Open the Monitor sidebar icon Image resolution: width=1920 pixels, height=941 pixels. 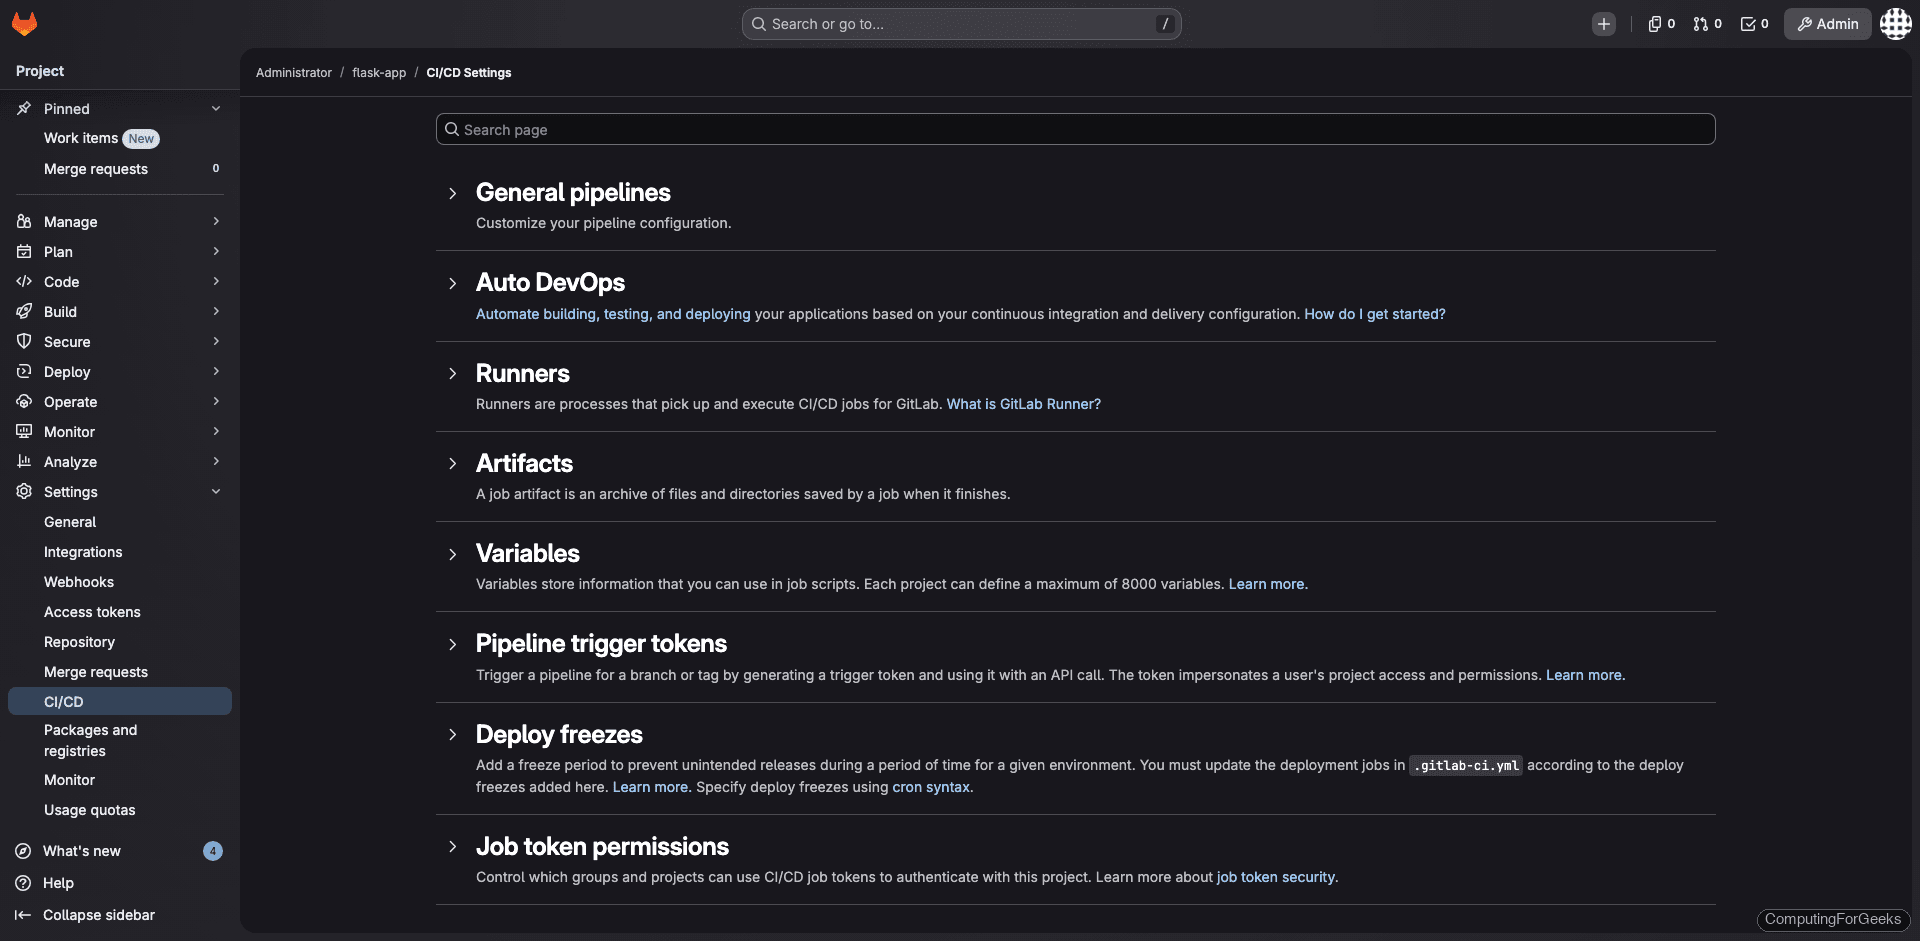[25, 431]
